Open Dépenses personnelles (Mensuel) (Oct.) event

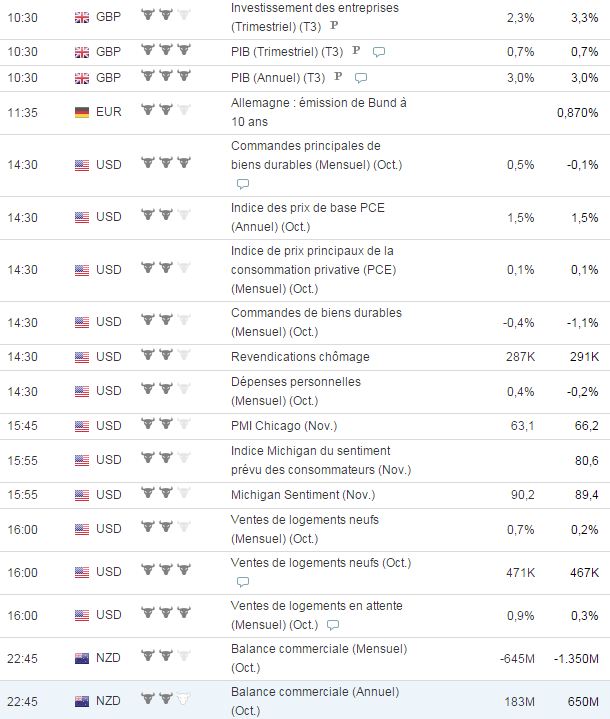coord(296,391)
